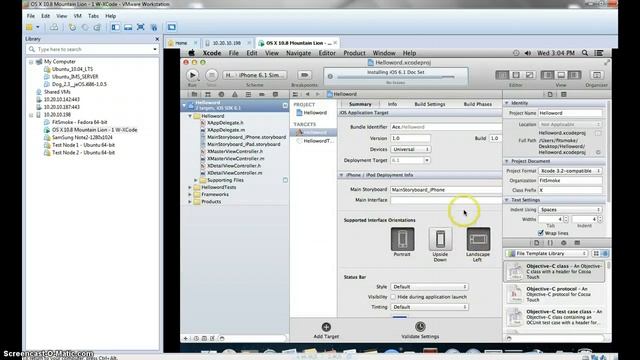Open the Xcode Product menu

[354, 53]
